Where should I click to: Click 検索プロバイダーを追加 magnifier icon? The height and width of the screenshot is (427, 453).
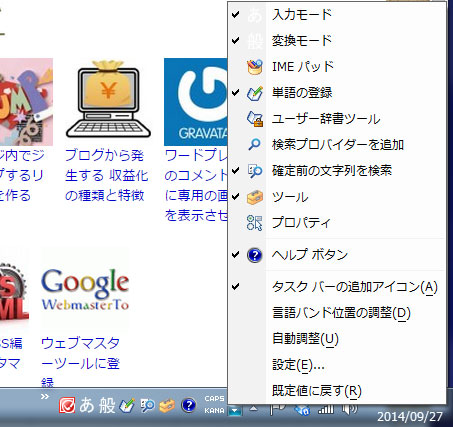click(x=255, y=144)
